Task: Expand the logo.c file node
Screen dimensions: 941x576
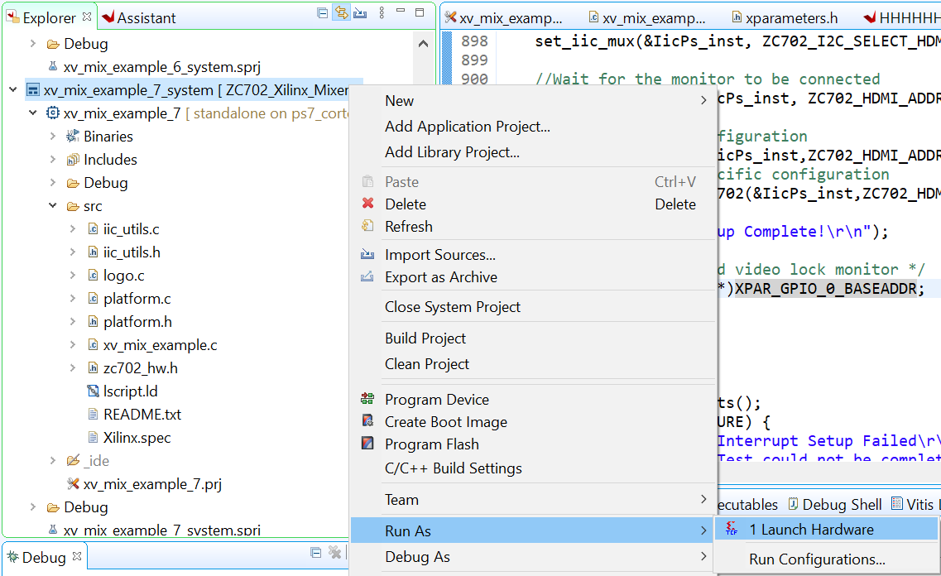Action: point(73,275)
